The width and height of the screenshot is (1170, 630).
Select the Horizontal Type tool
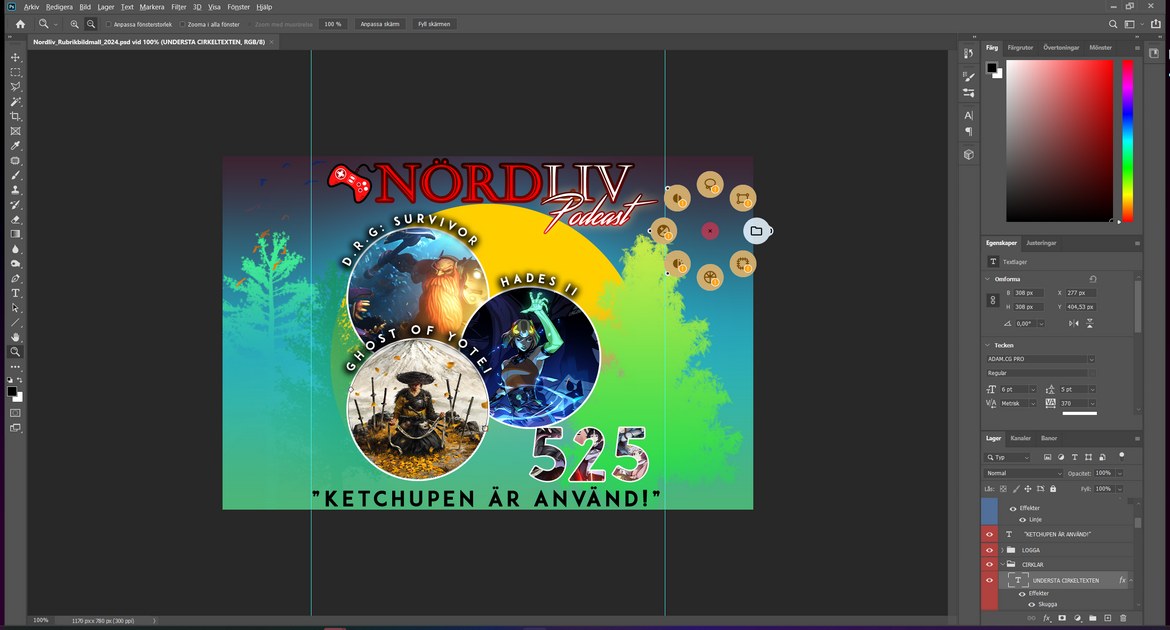click(15, 293)
